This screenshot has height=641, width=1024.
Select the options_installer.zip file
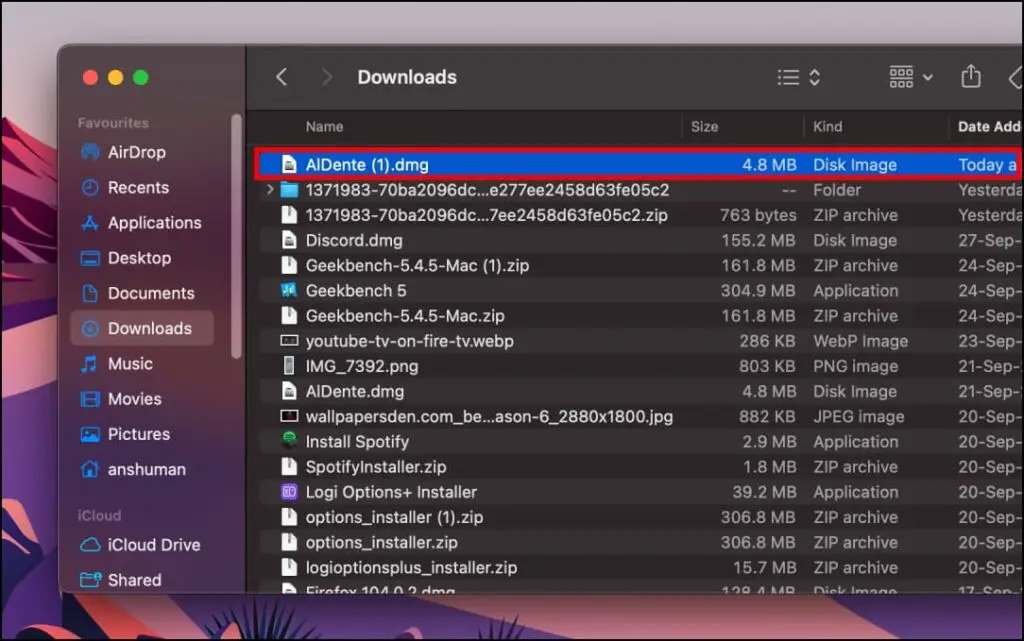(381, 542)
